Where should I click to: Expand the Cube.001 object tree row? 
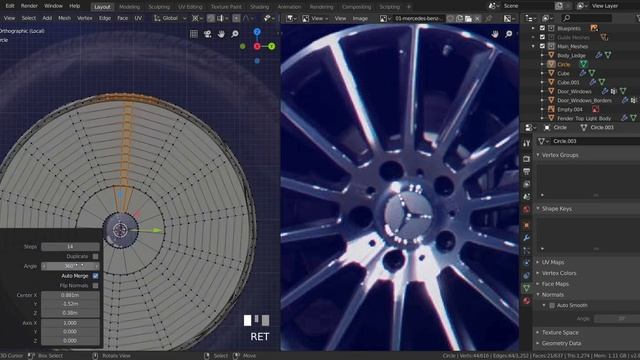coord(542,82)
